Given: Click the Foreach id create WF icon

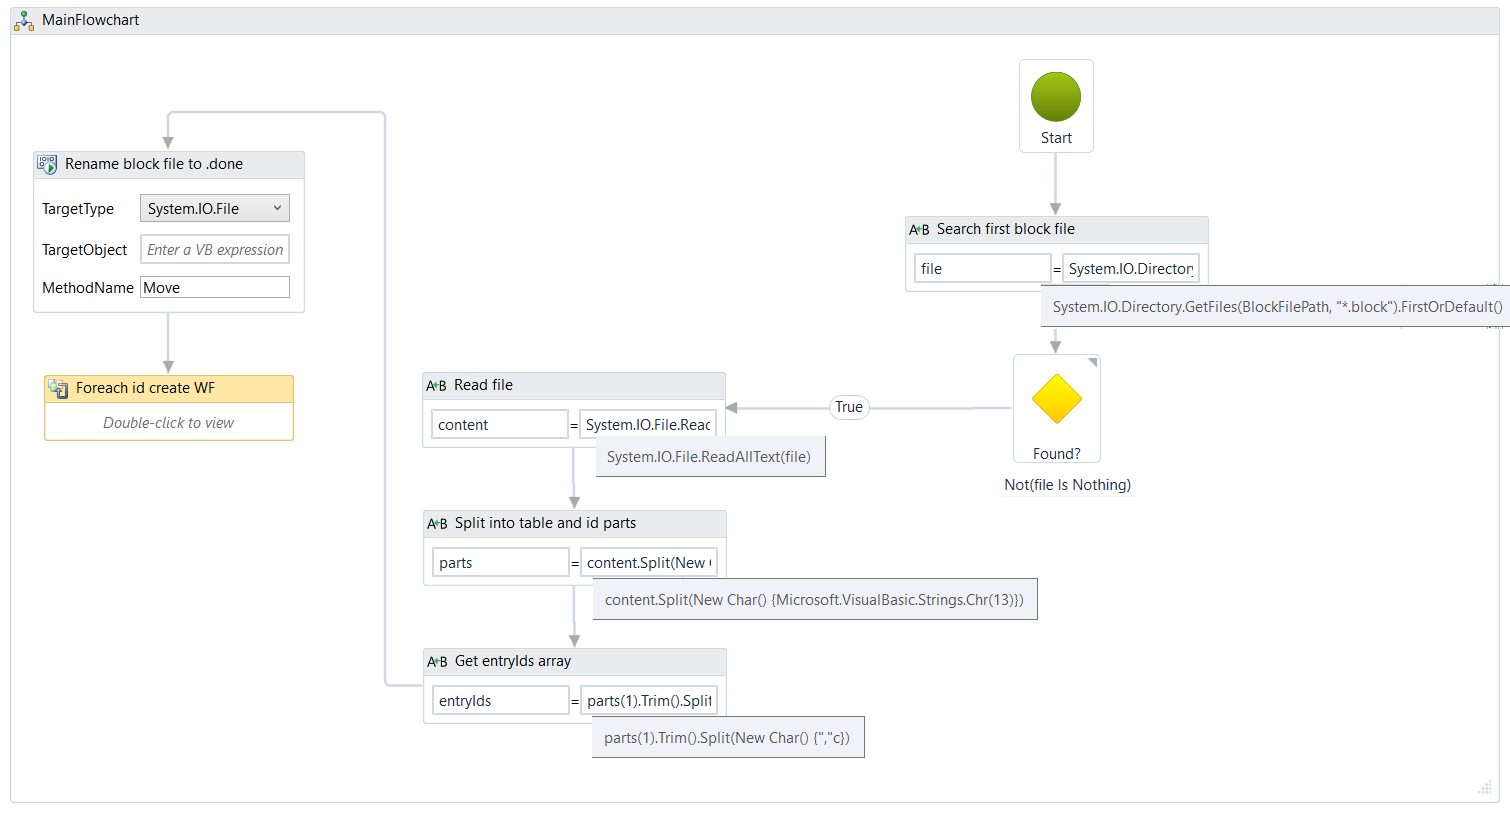Looking at the screenshot, I should [x=58, y=389].
